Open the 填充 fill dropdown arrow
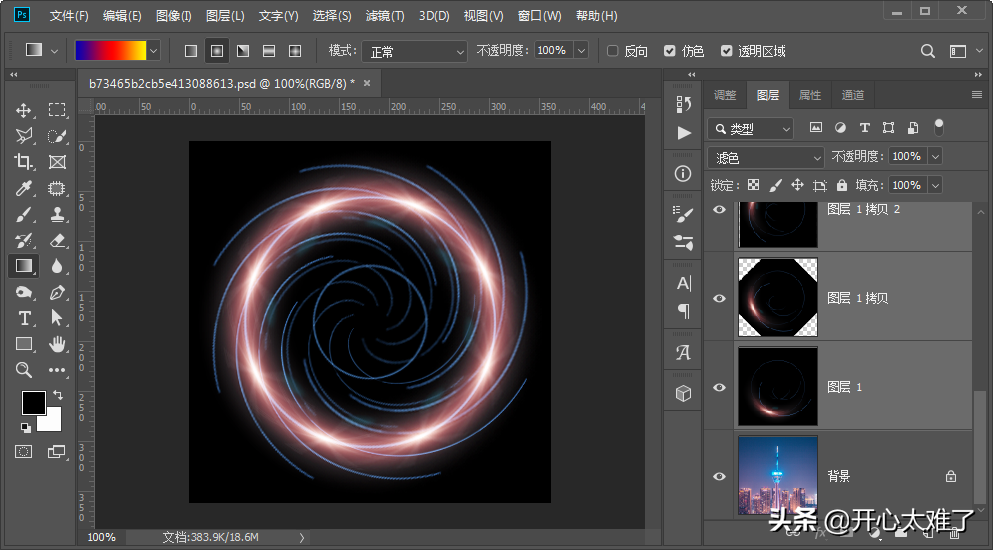The height and width of the screenshot is (550, 993). (935, 185)
